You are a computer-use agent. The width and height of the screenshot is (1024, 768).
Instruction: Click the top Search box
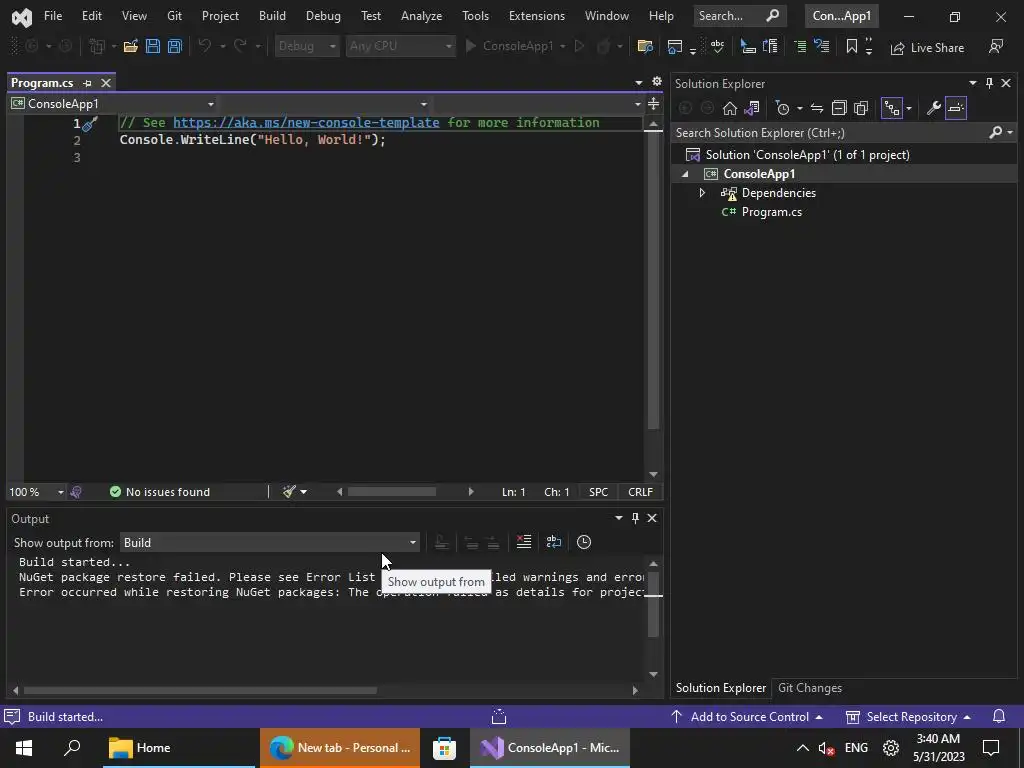[x=739, y=16]
